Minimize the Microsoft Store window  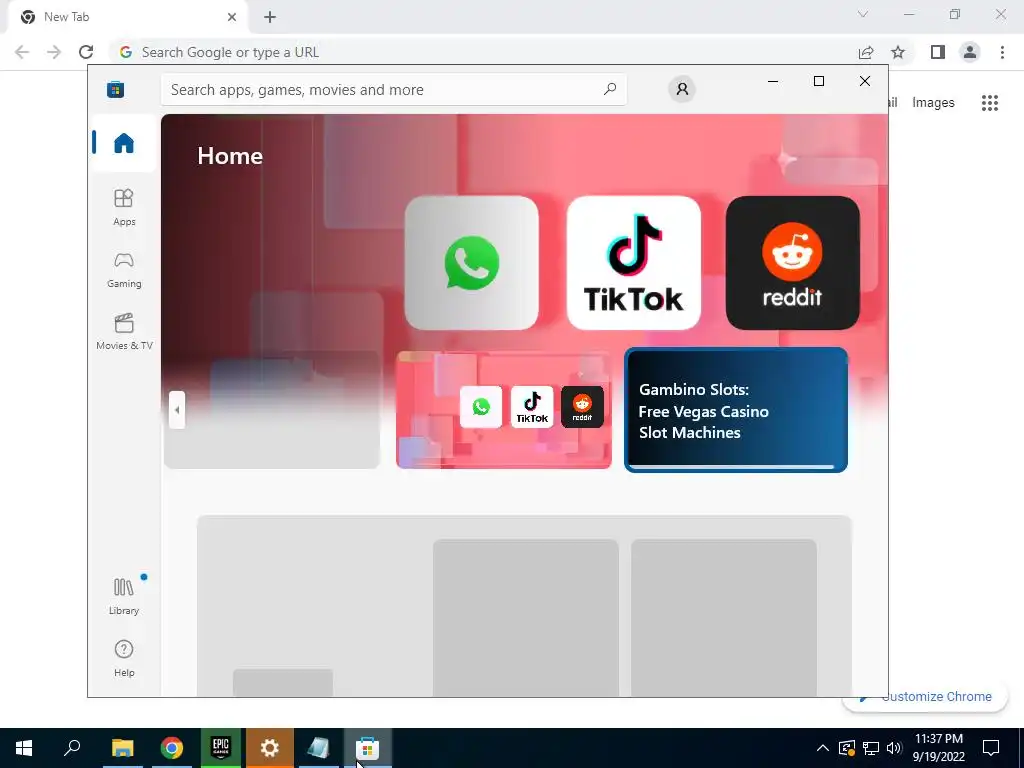coord(773,81)
